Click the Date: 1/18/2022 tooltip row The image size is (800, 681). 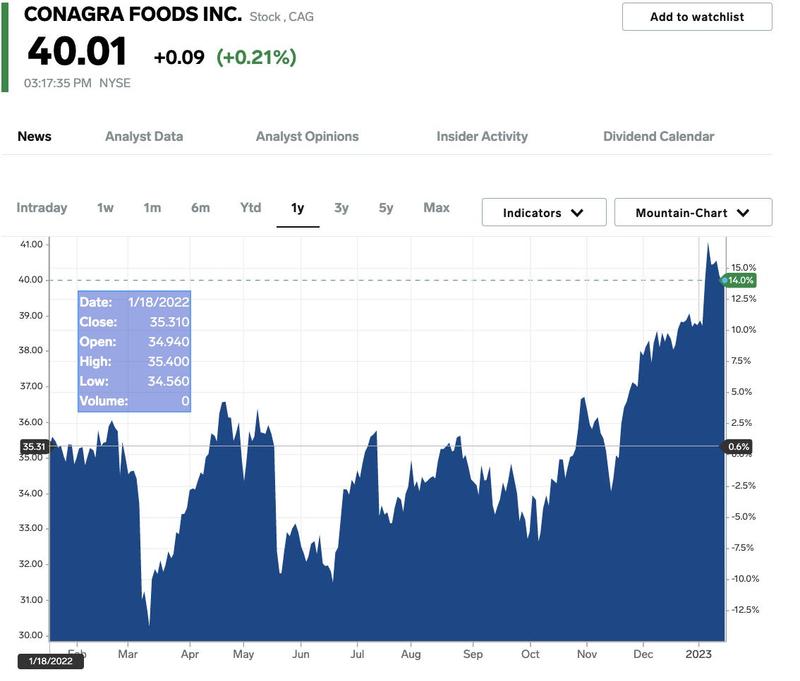click(x=134, y=302)
